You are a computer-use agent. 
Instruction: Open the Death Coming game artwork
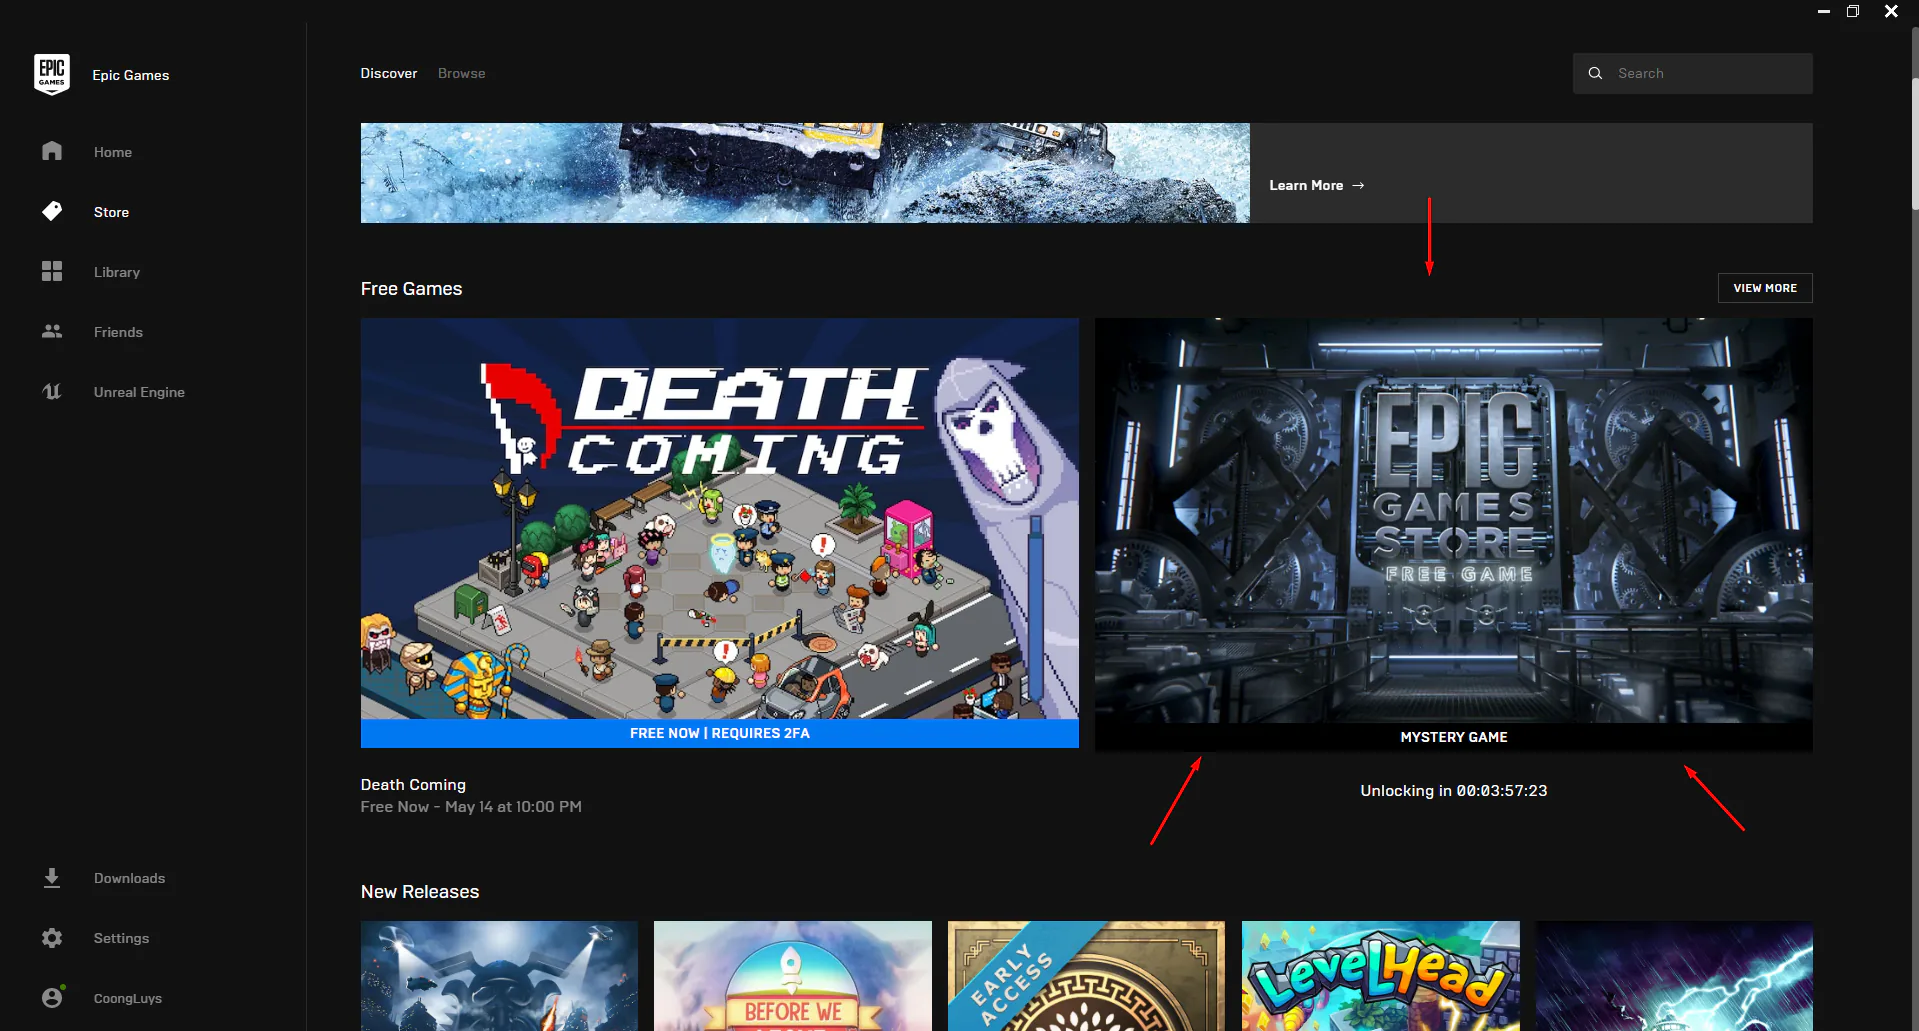720,518
